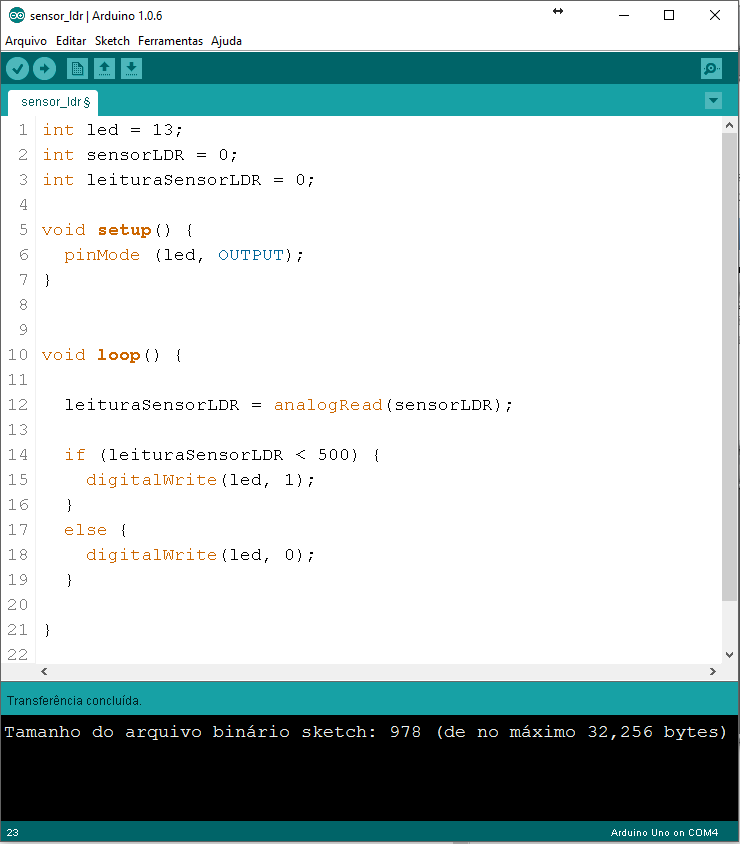The width and height of the screenshot is (740, 844).
Task: Click the analogRead function call
Action: point(328,405)
